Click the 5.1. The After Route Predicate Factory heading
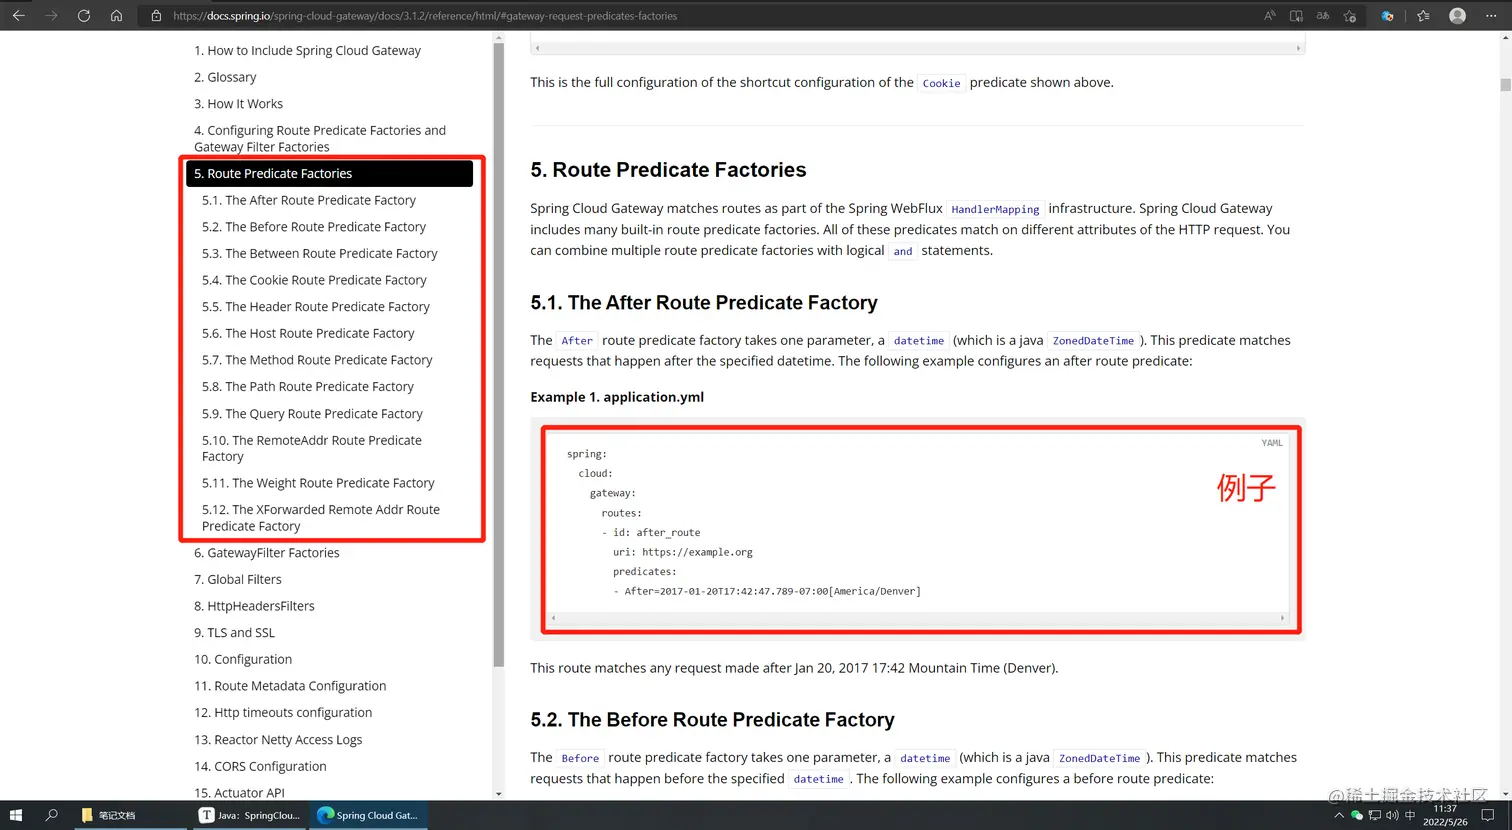The image size is (1512, 830). (704, 303)
